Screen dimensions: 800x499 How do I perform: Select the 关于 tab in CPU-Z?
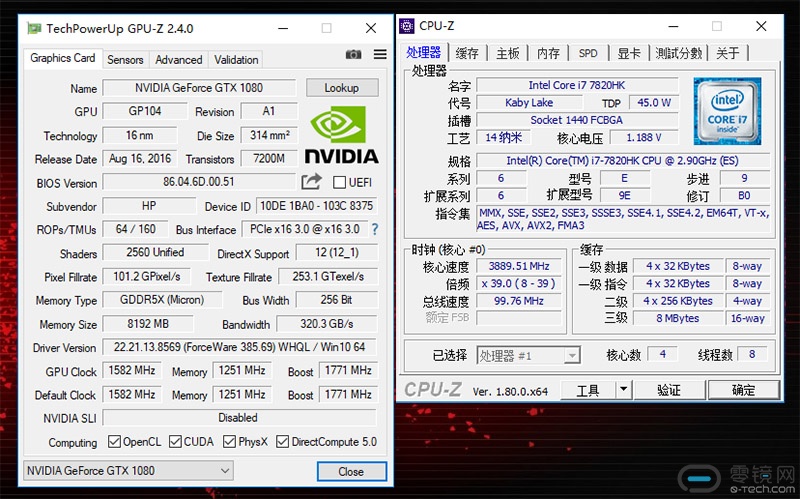click(x=728, y=53)
